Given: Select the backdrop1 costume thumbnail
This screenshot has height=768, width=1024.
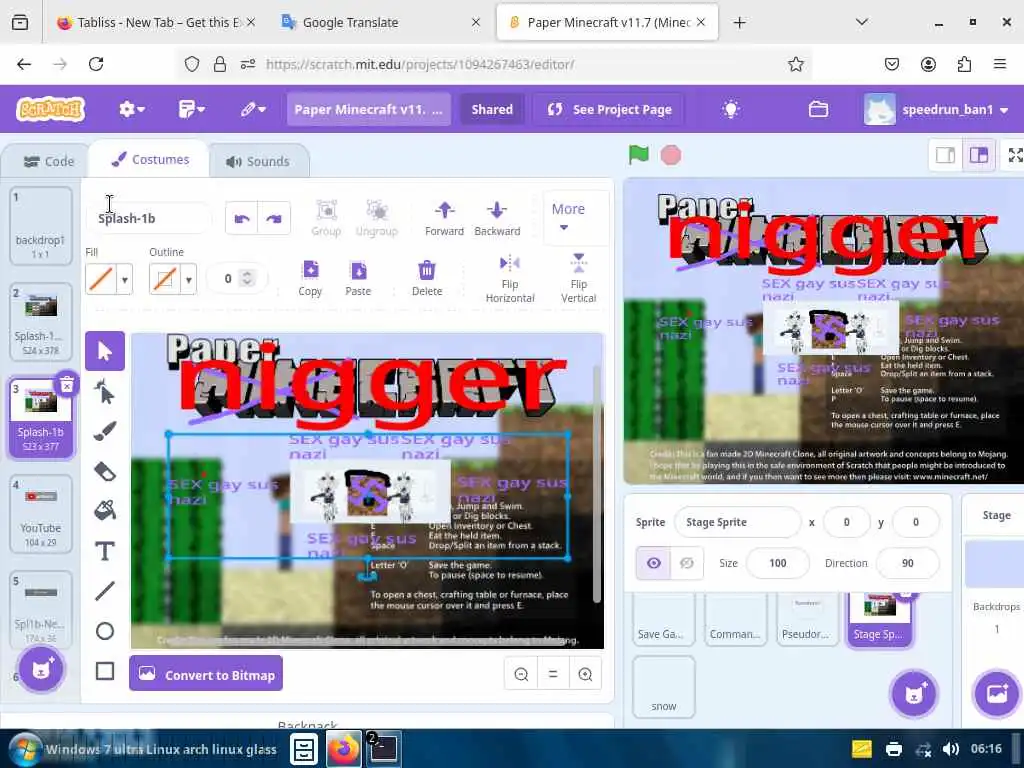Looking at the screenshot, I should click(x=40, y=226).
